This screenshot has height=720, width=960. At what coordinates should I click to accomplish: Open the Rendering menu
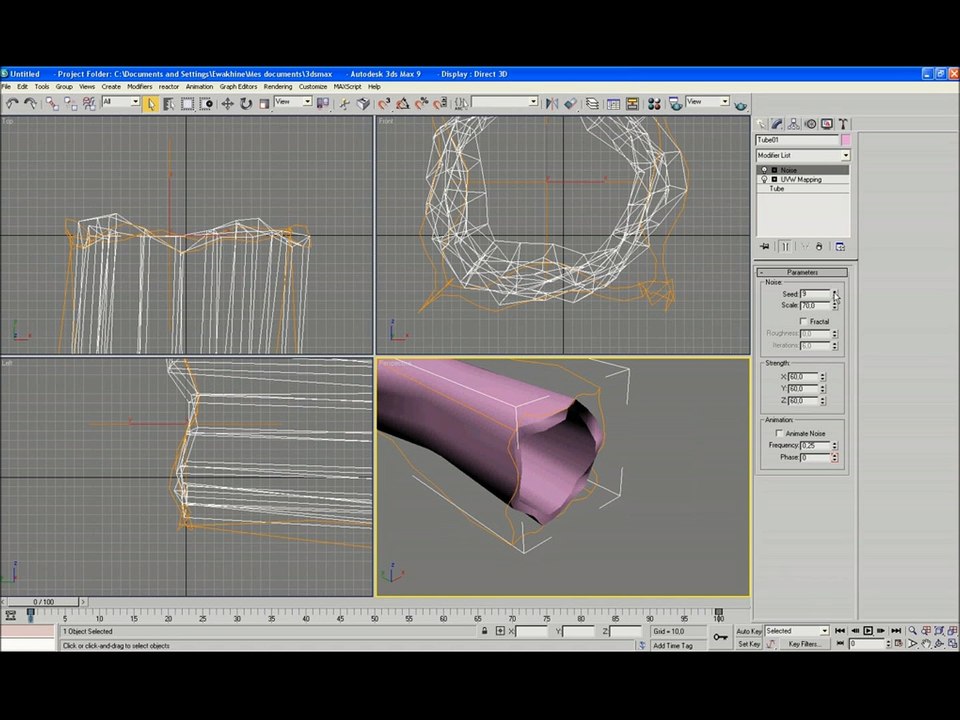(x=277, y=87)
